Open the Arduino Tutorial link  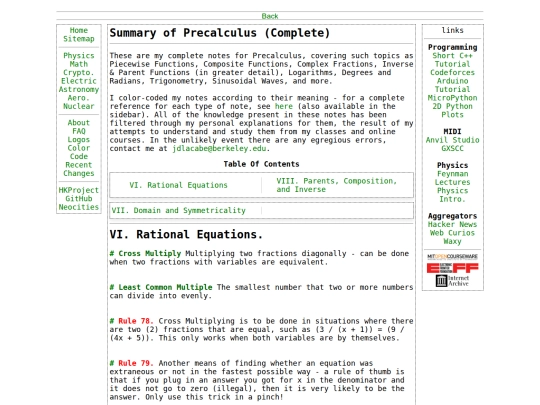pyautogui.click(x=452, y=85)
